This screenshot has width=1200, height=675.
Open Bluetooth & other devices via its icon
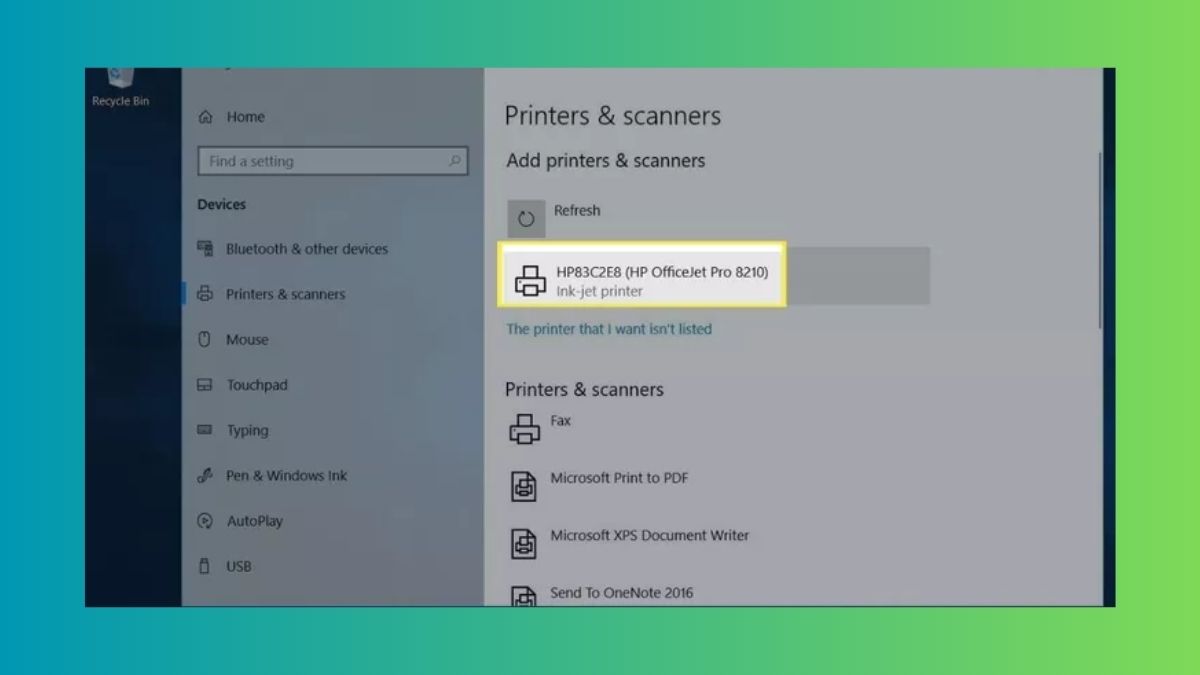[x=205, y=249]
